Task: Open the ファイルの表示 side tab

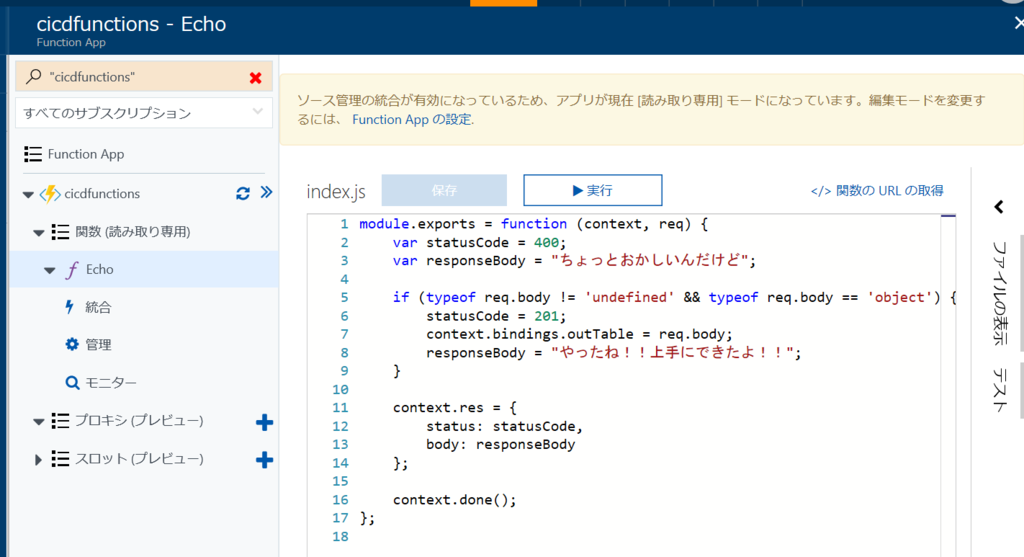Action: 1000,293
